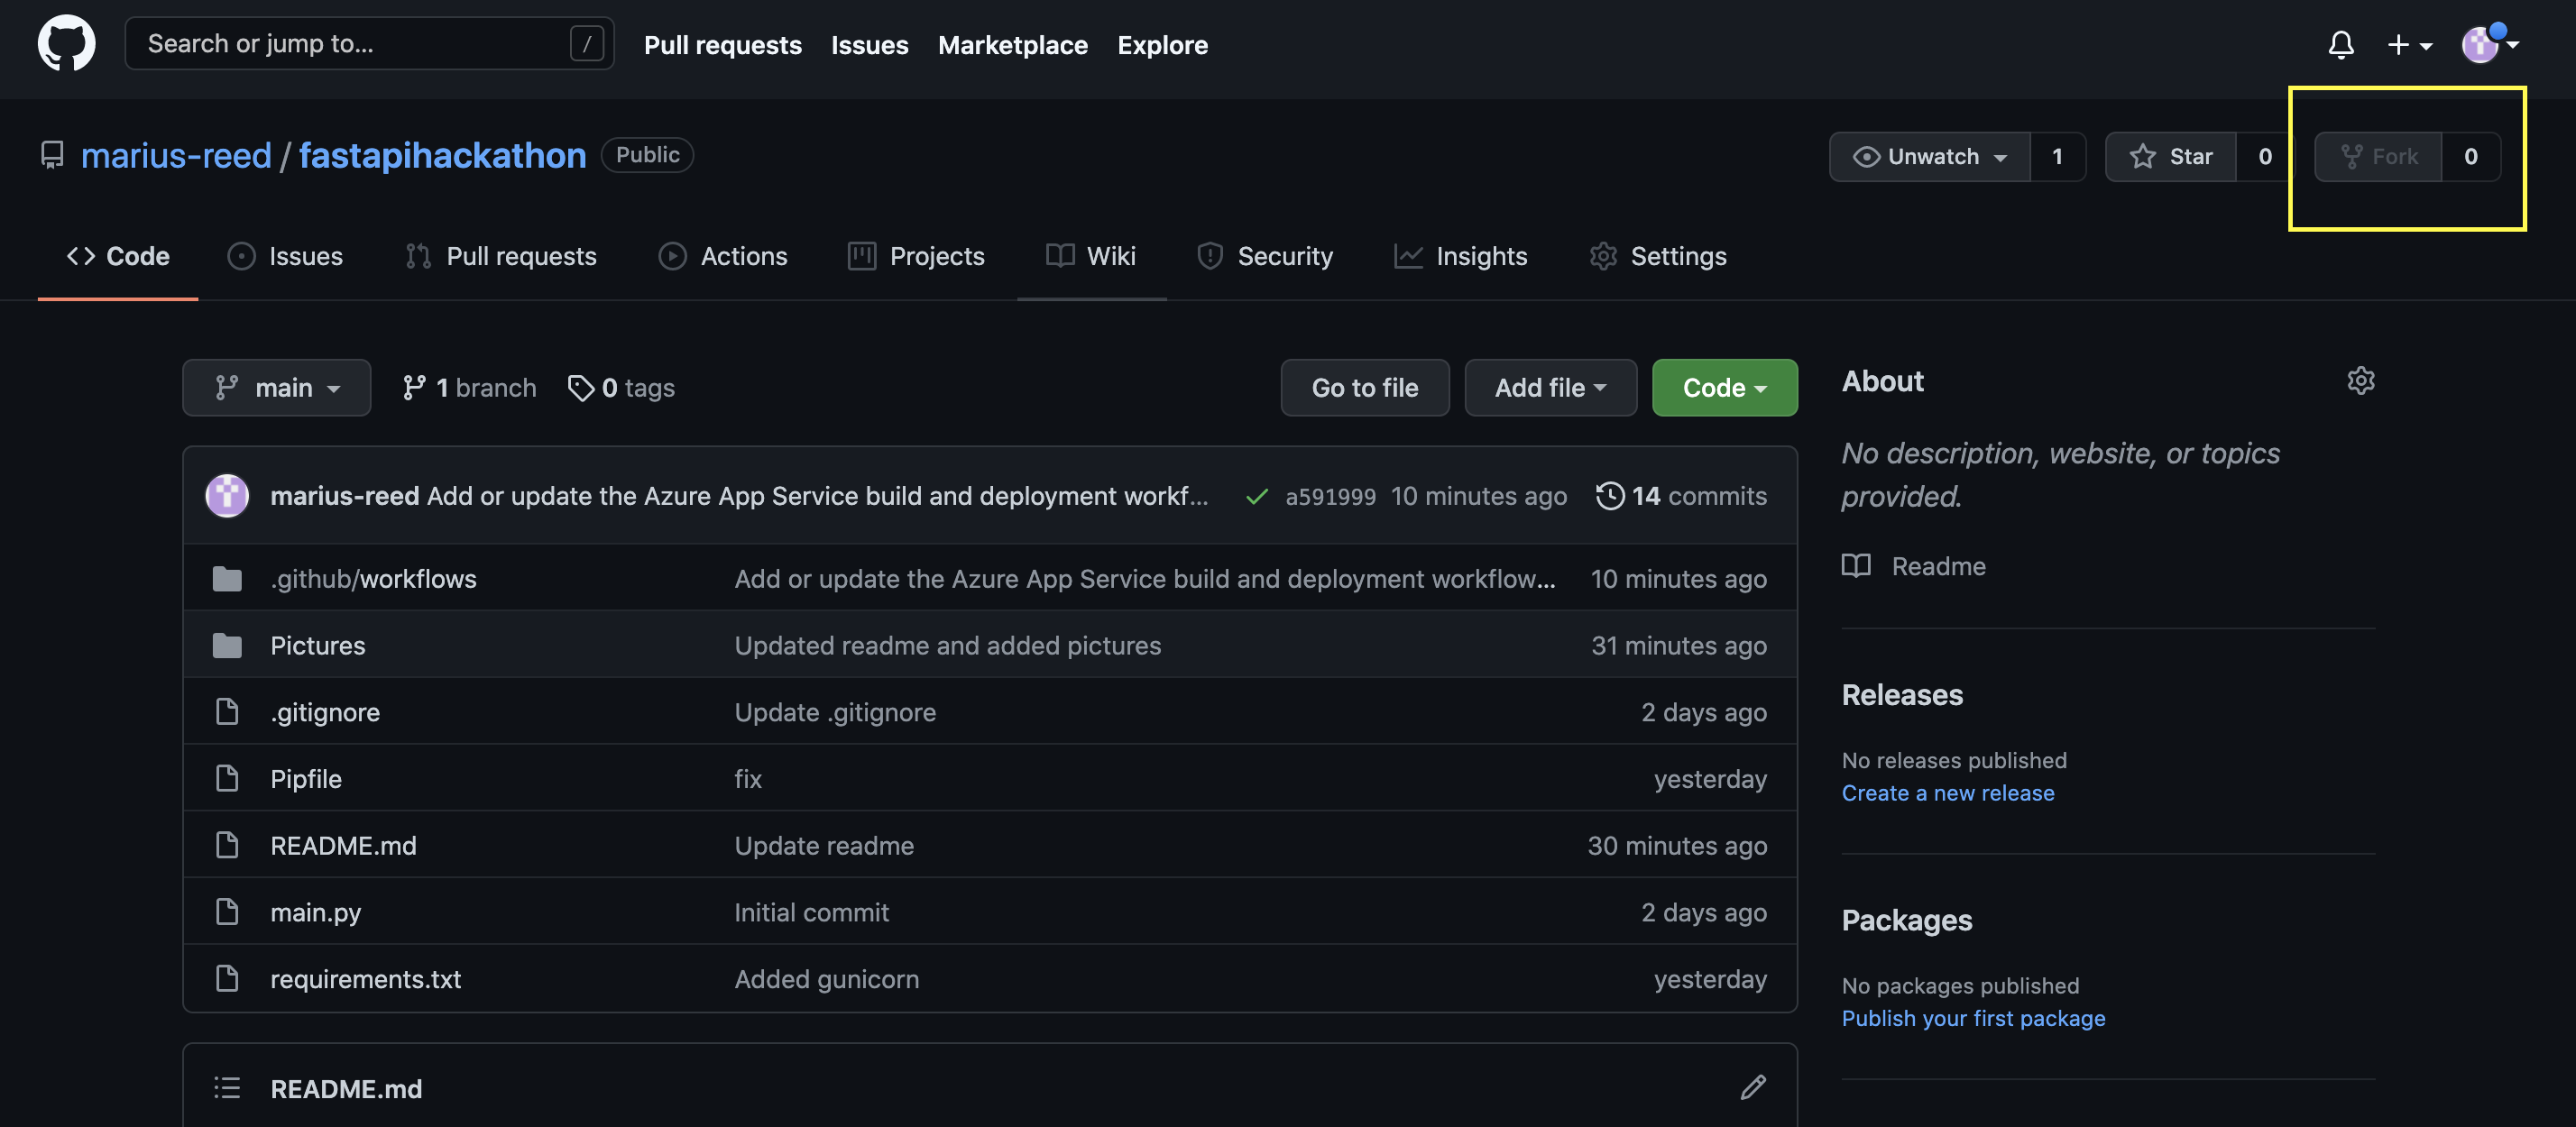Open the .github/workflows folder

(x=374, y=579)
